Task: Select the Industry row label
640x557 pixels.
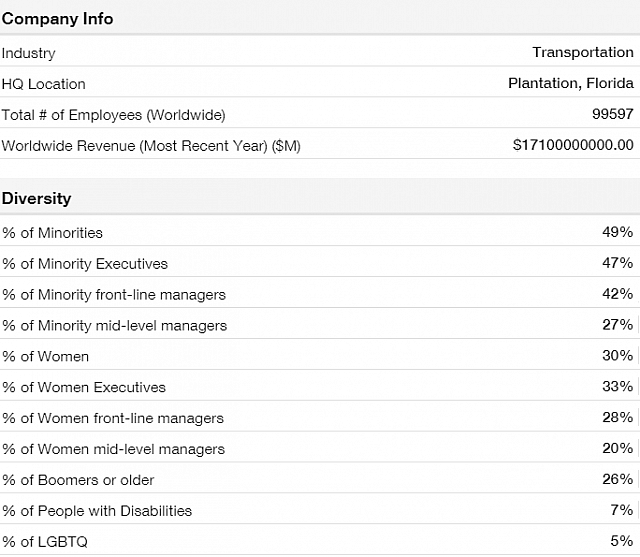Action: click(29, 53)
